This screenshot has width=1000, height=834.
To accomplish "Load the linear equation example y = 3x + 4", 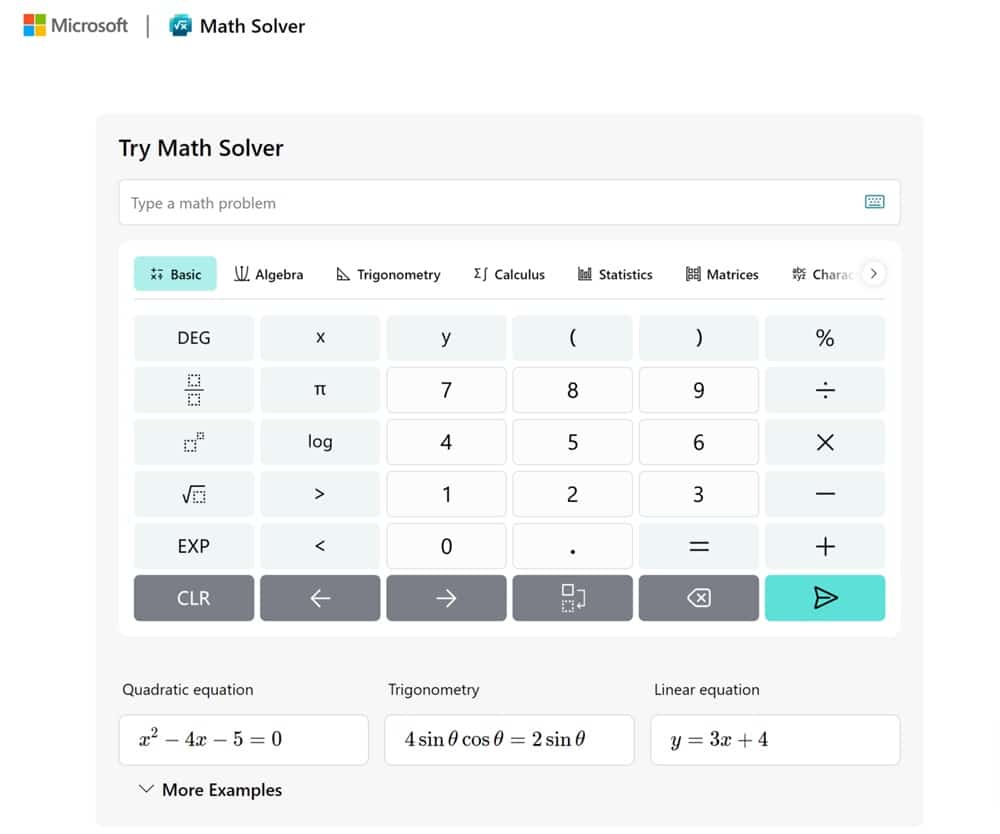I will tap(775, 740).
